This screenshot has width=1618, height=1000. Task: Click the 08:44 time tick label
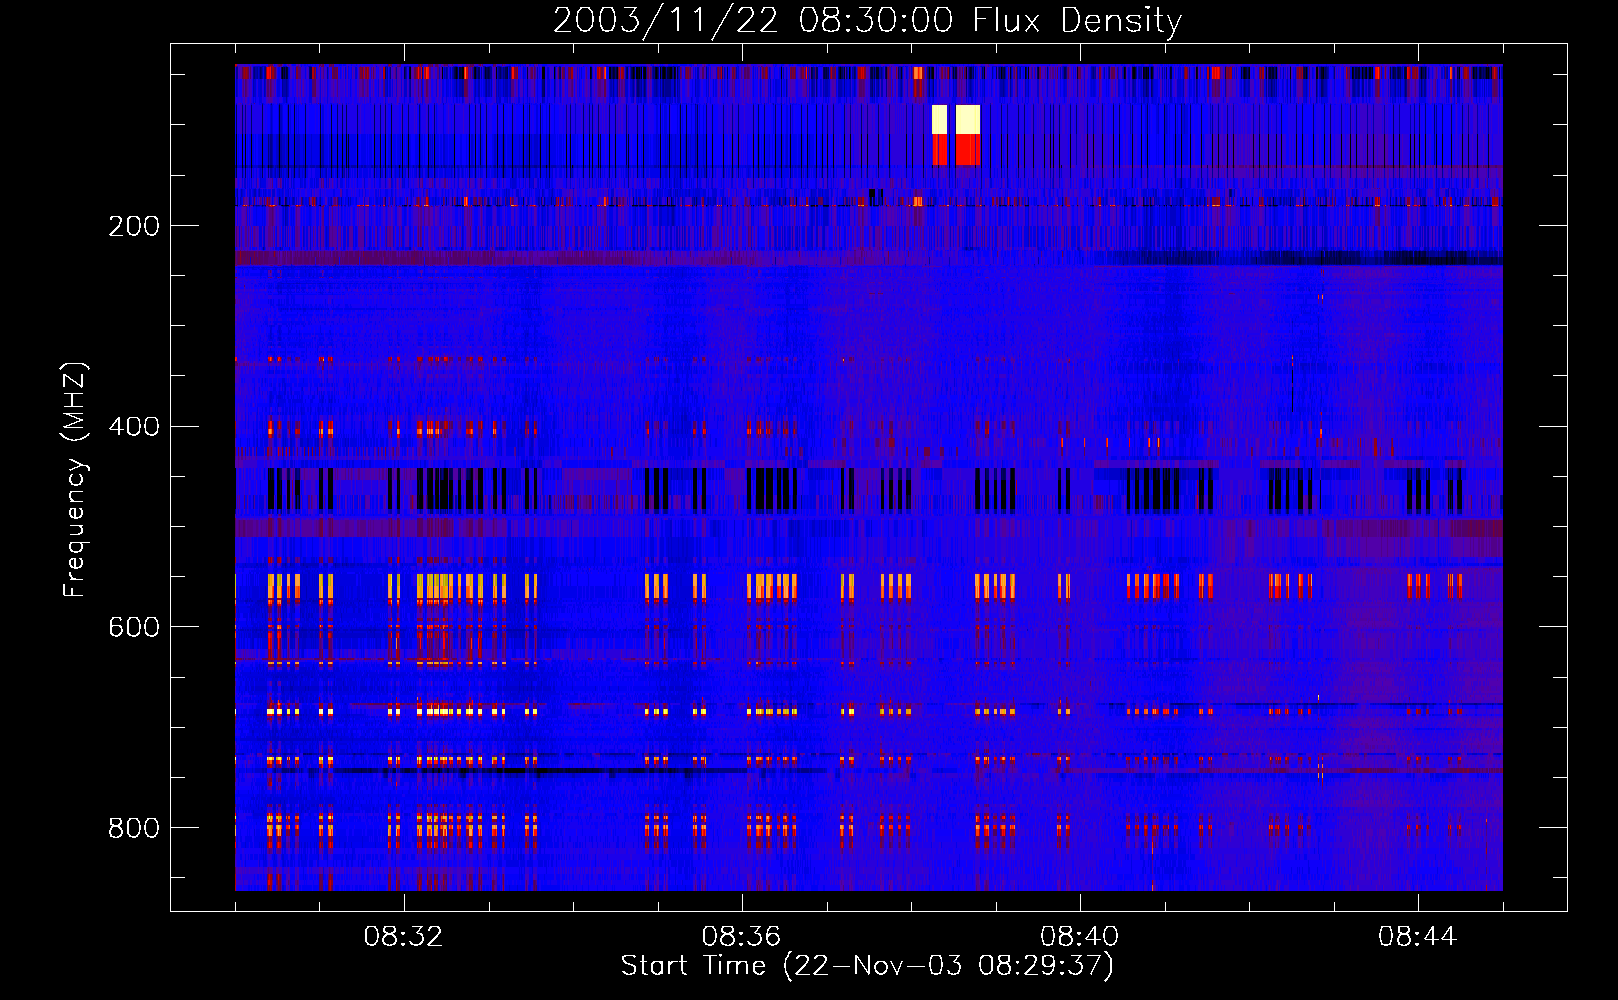1418,937
